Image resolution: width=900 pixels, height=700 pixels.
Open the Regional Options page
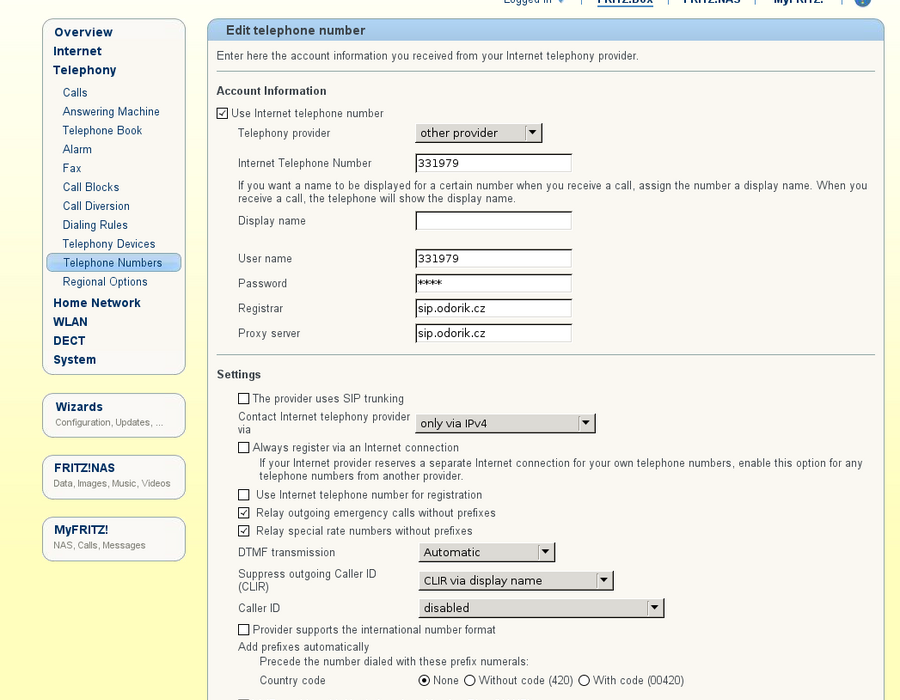tap(105, 282)
